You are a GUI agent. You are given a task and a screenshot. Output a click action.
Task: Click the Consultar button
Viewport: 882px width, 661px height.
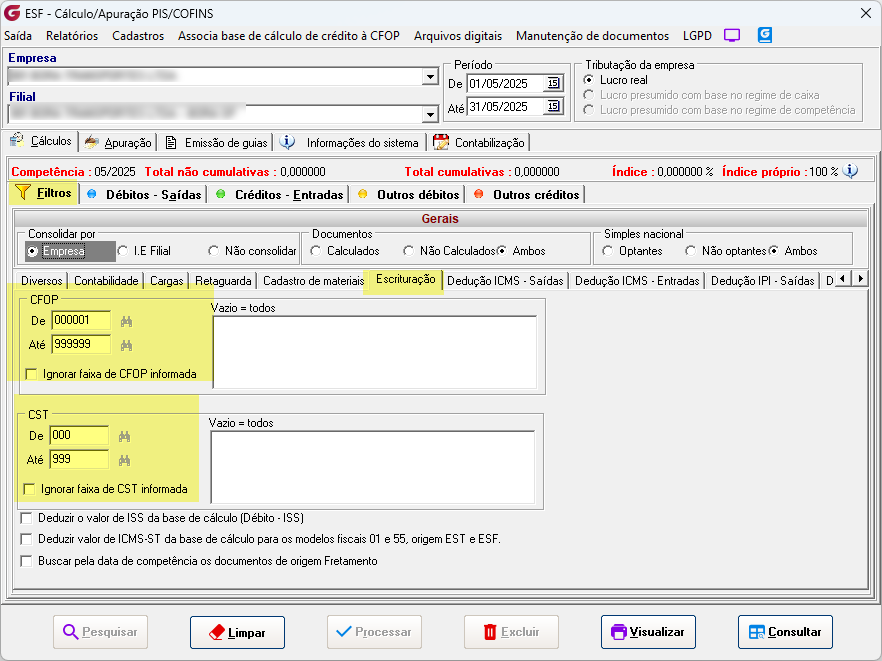(x=785, y=632)
